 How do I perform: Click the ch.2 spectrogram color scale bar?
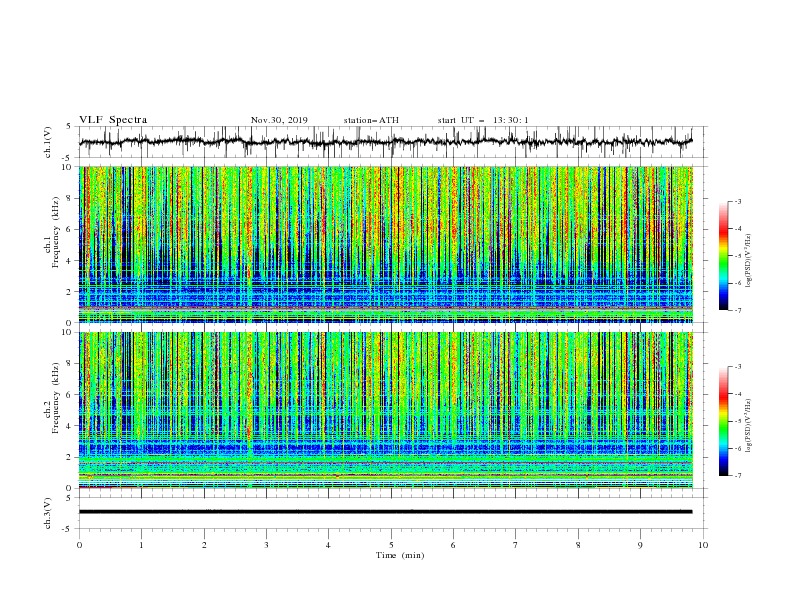723,421
